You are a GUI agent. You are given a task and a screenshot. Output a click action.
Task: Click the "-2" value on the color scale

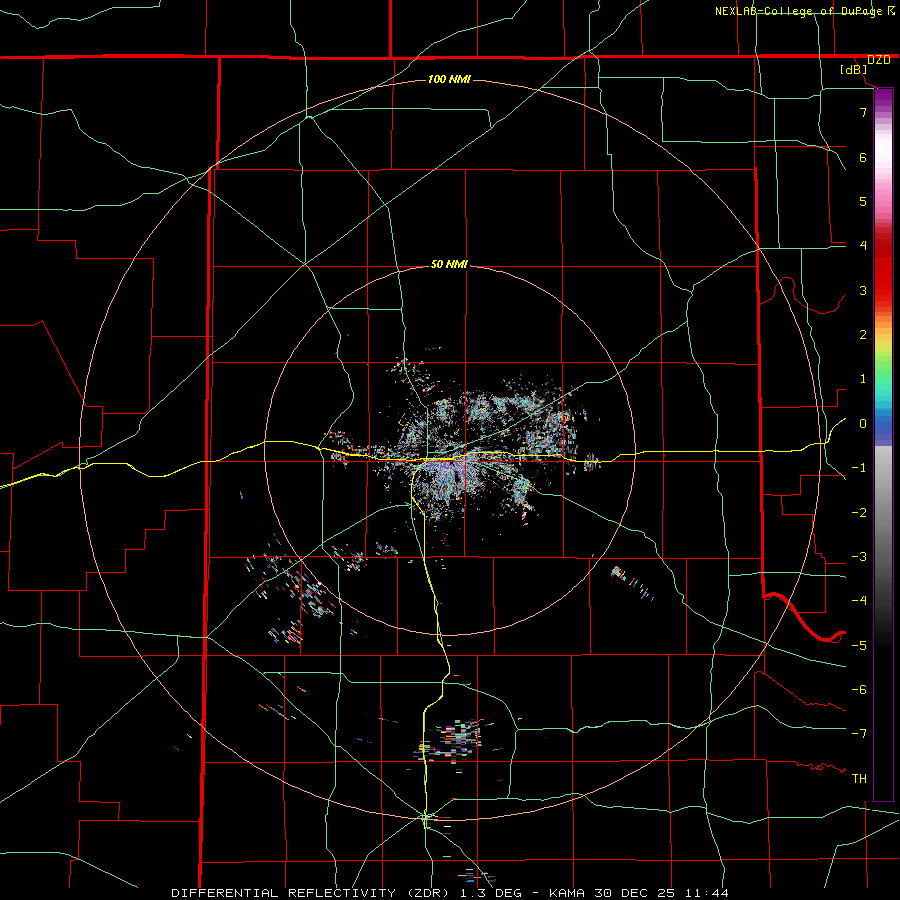click(859, 513)
